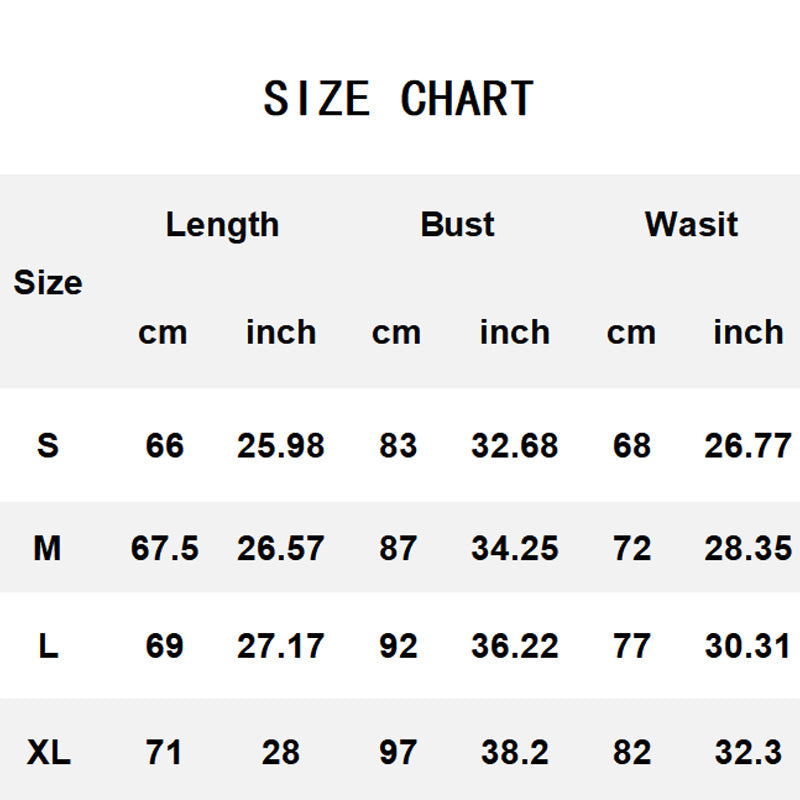Screen dimensions: 800x800
Task: Click the 67.5 length cm value
Action: point(164,548)
